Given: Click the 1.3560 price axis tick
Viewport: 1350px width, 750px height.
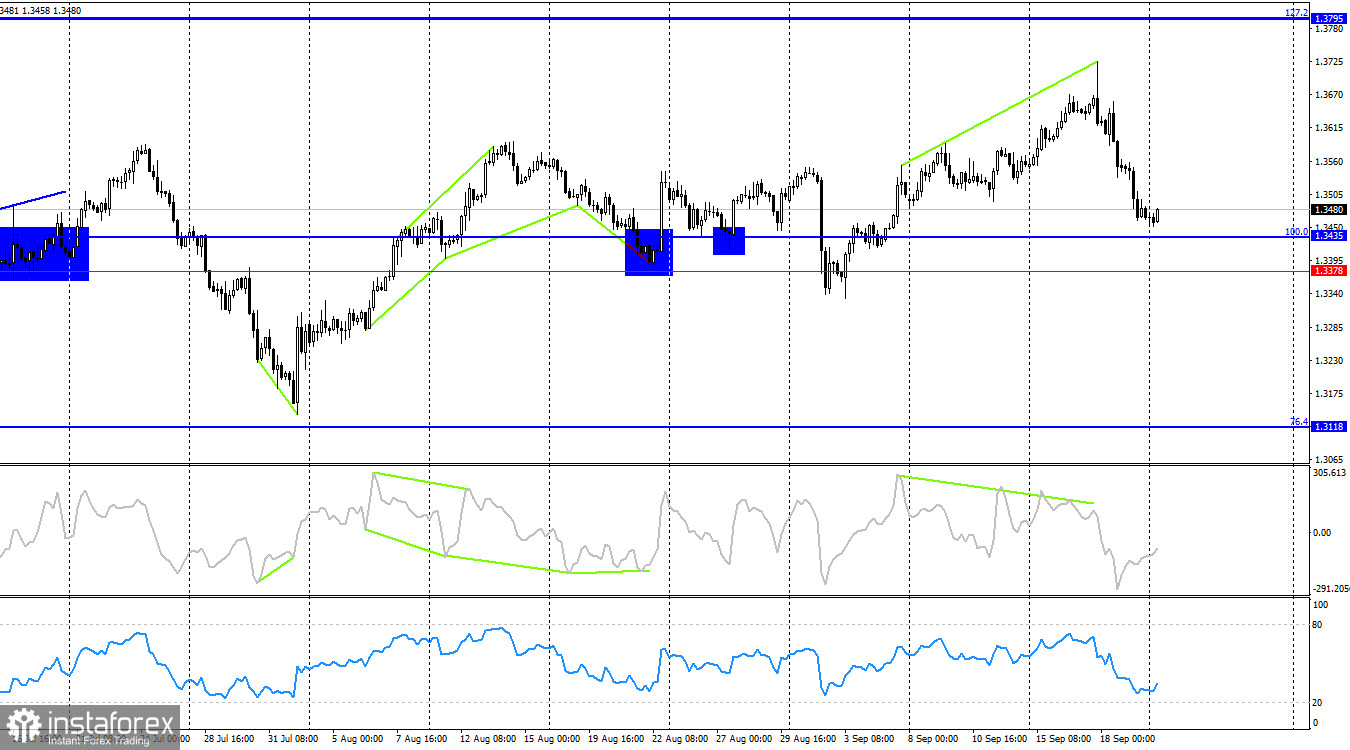Looking at the screenshot, I should pyautogui.click(x=1329, y=161).
